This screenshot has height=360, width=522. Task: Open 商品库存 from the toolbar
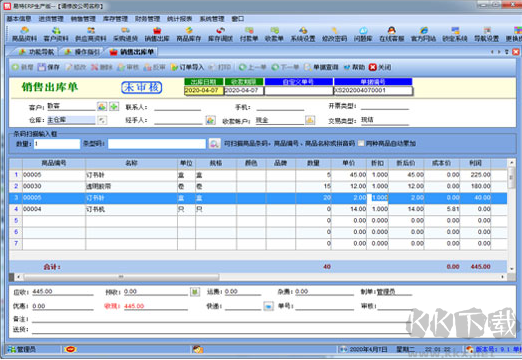coord(189,34)
